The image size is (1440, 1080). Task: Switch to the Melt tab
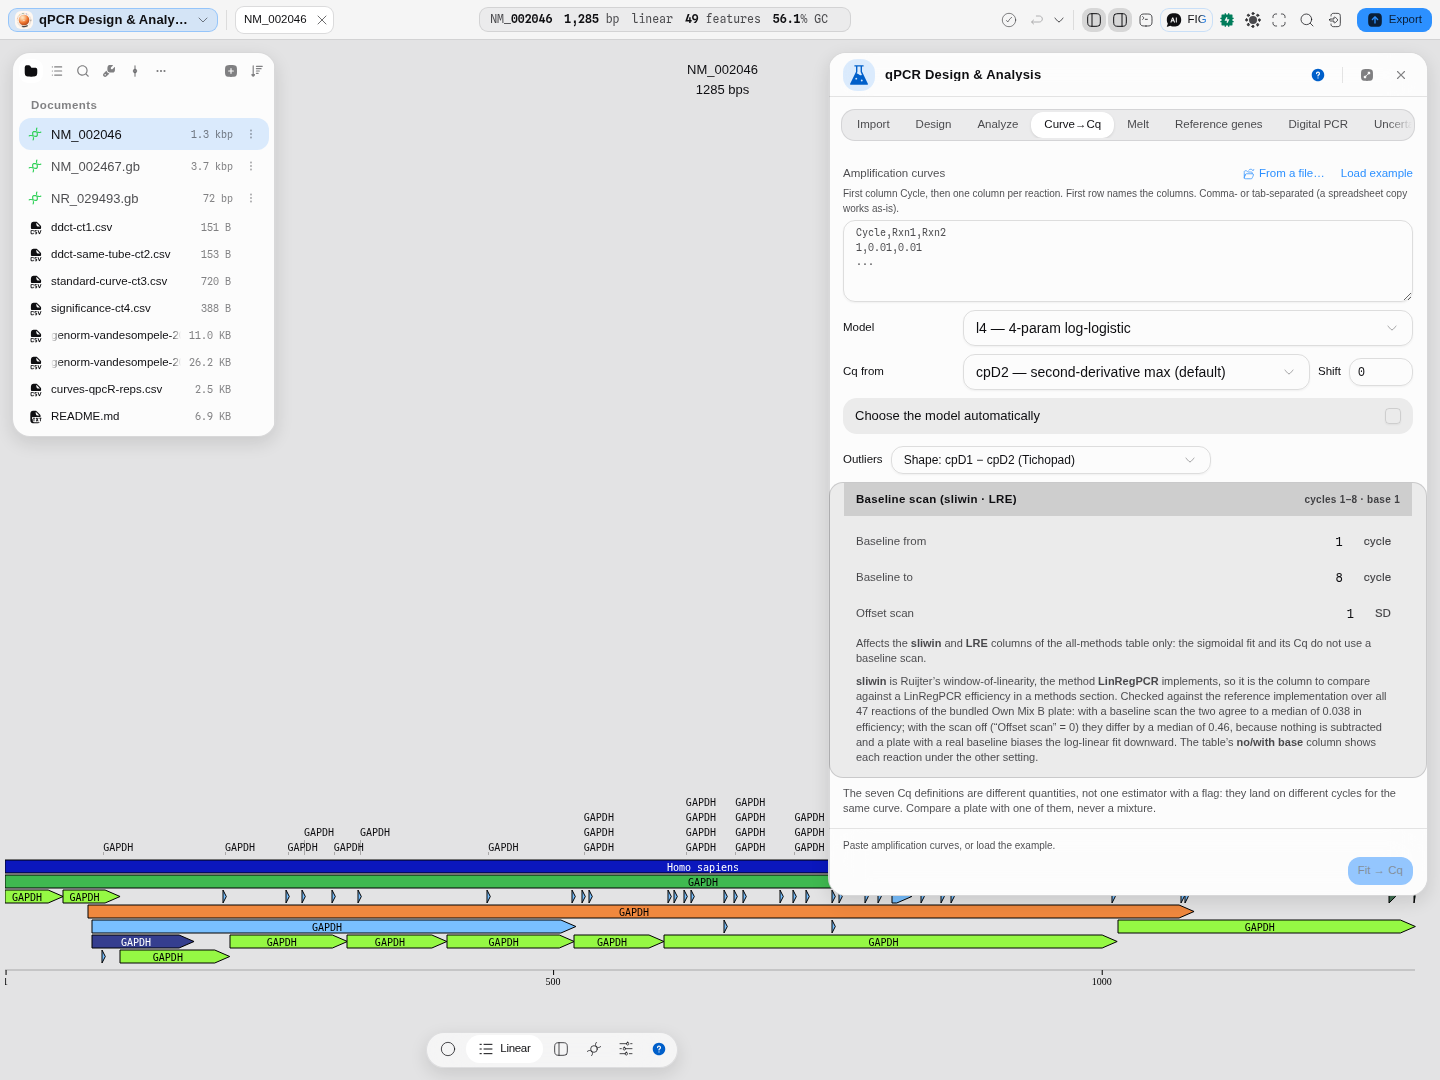point(1138,125)
